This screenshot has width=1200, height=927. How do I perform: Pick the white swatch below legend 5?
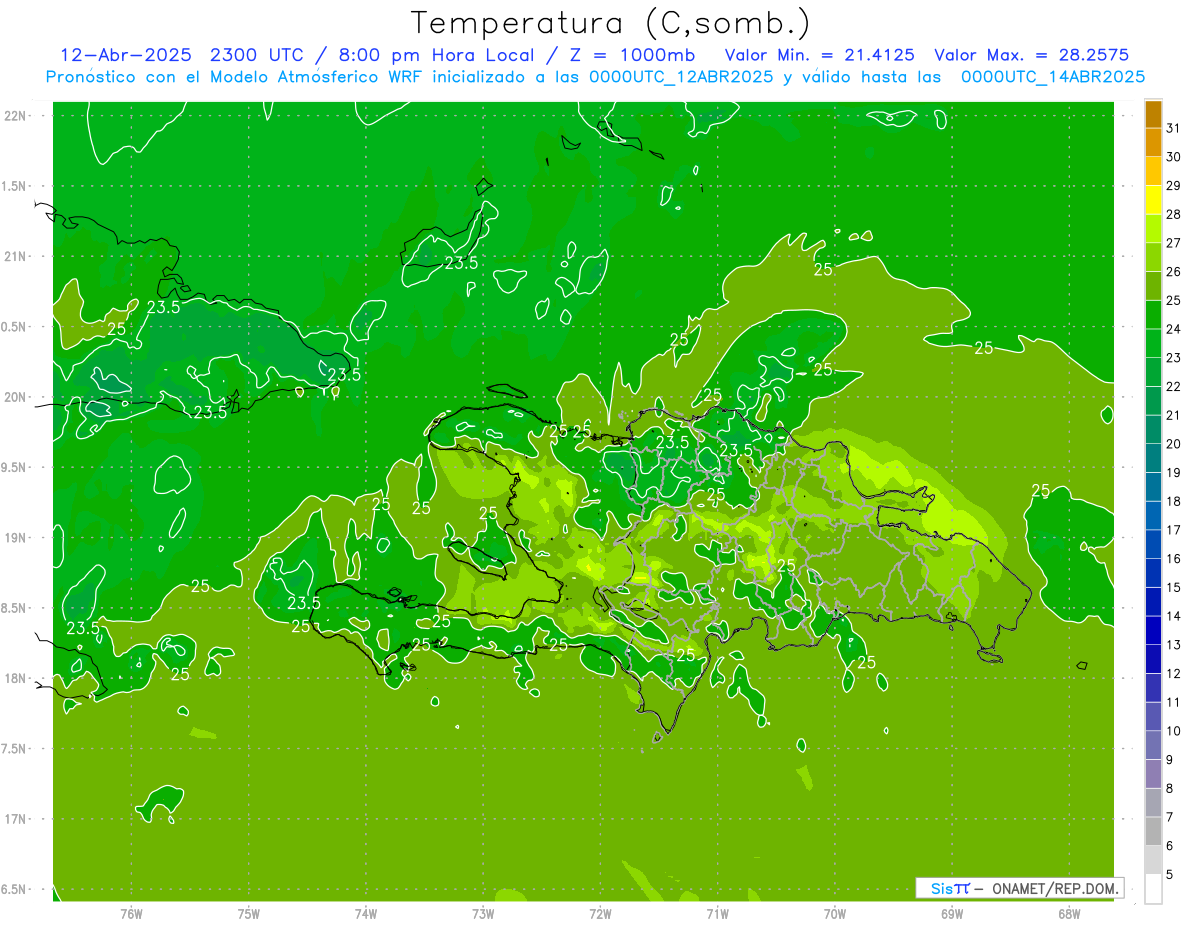1153,889
